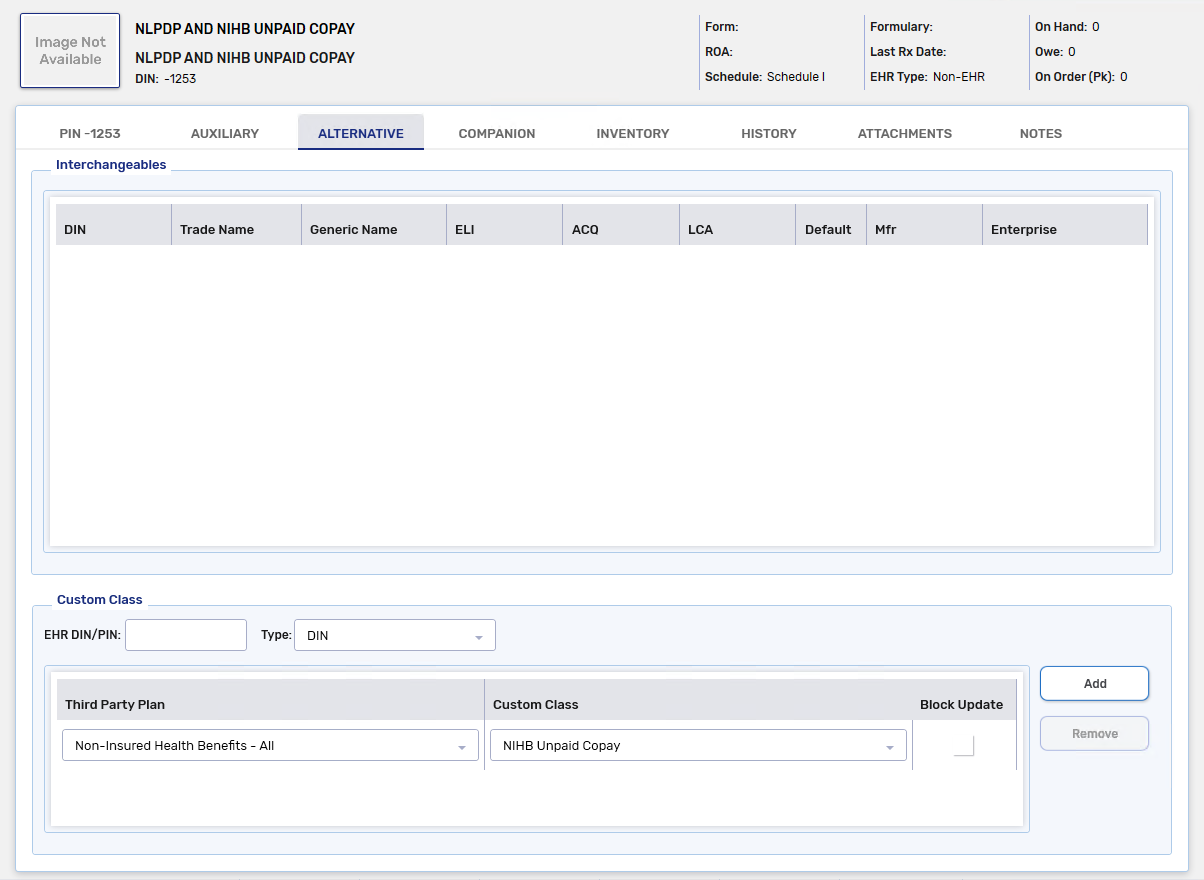The image size is (1204, 880).
Task: Click the 'Owe: 0' text
Action: click(x=1055, y=51)
